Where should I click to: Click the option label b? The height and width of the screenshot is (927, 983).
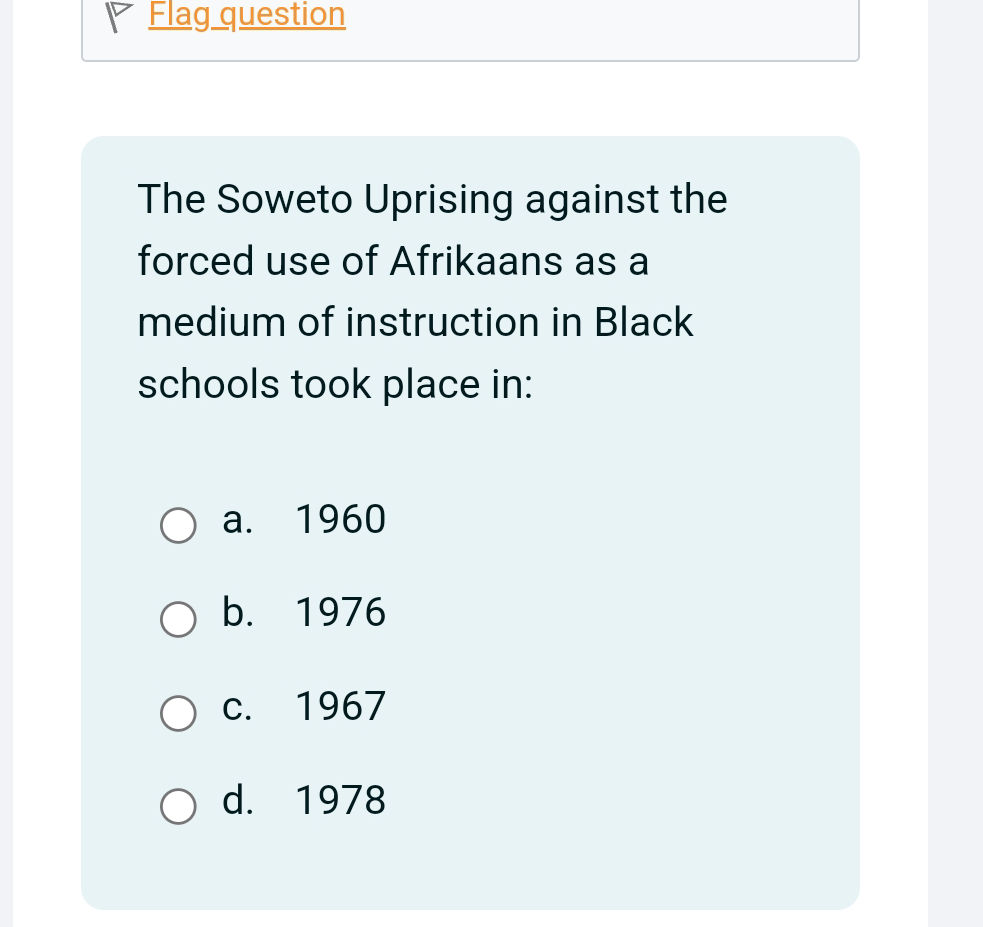point(236,613)
